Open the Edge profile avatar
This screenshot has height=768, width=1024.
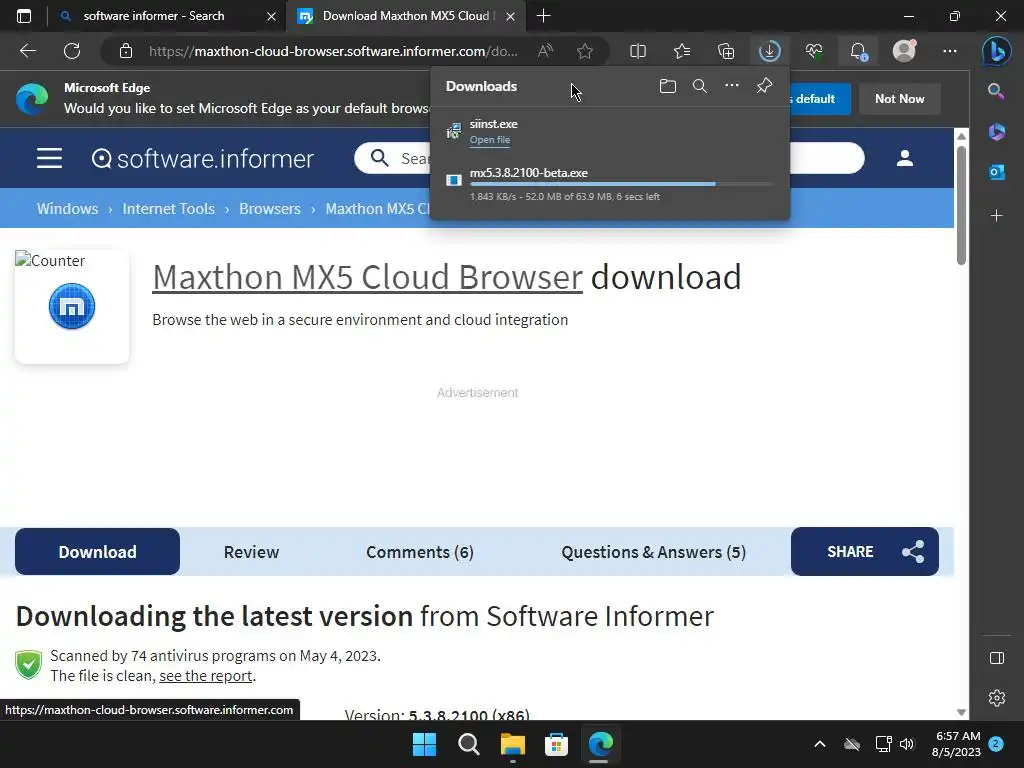[x=904, y=51]
